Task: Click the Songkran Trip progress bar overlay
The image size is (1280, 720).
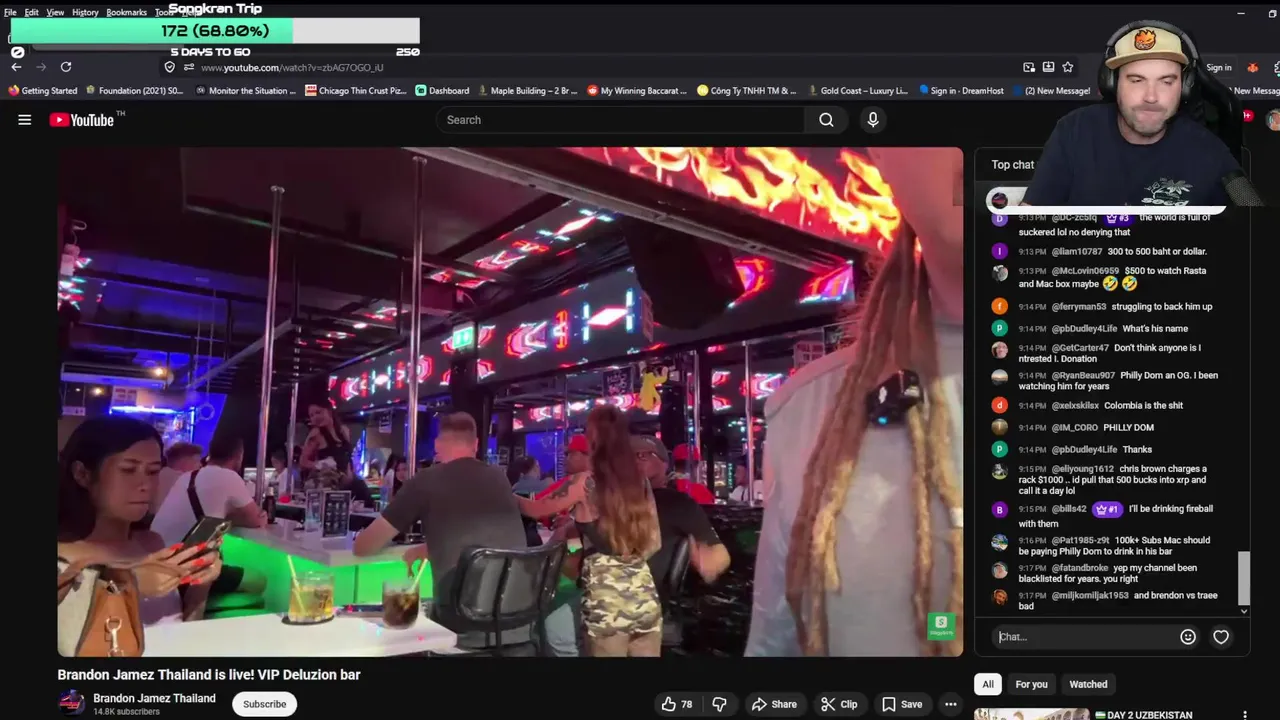Action: point(214,31)
